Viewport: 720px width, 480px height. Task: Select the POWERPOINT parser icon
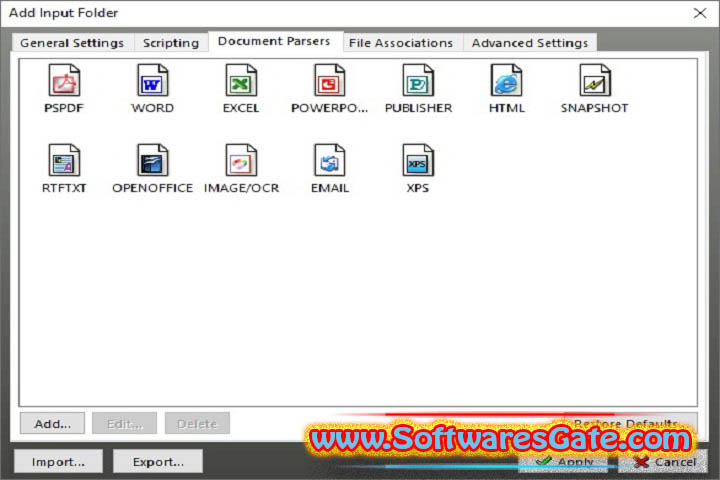[x=329, y=80]
